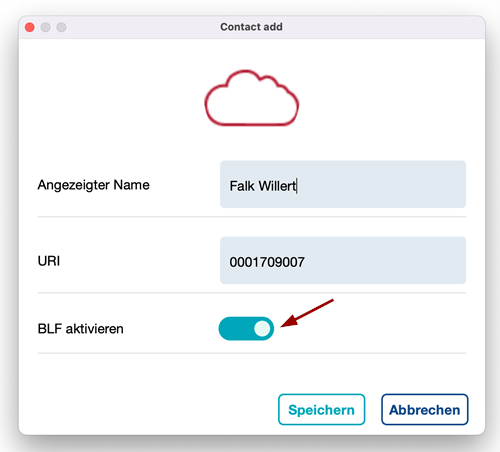
Task: Save the contact with Speichern
Action: [x=322, y=410]
